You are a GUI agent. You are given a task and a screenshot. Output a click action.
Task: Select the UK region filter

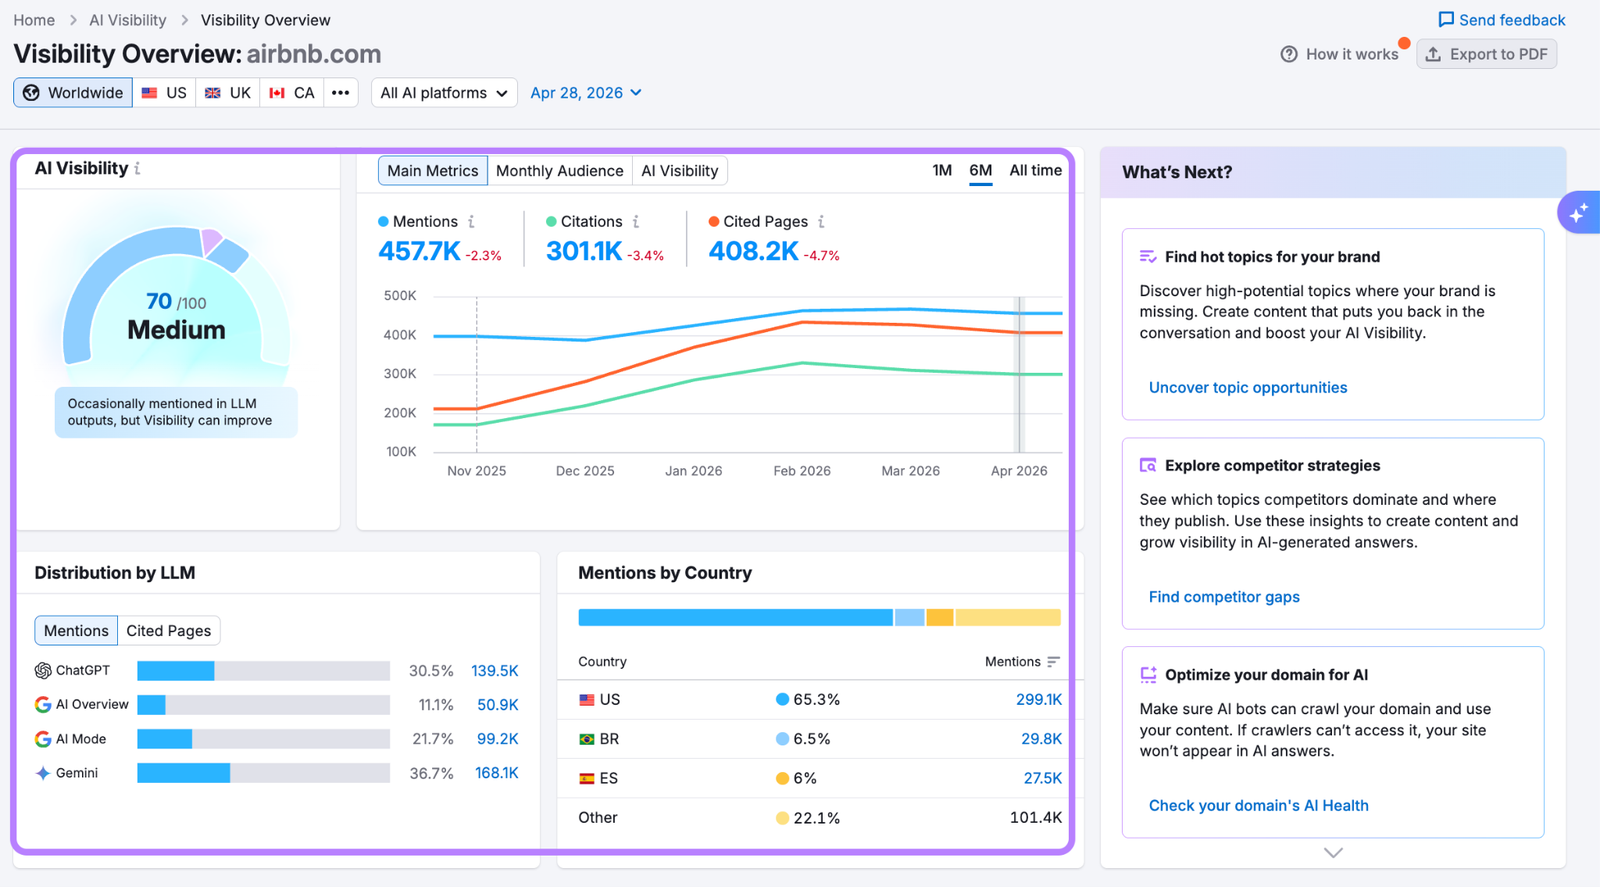point(228,93)
